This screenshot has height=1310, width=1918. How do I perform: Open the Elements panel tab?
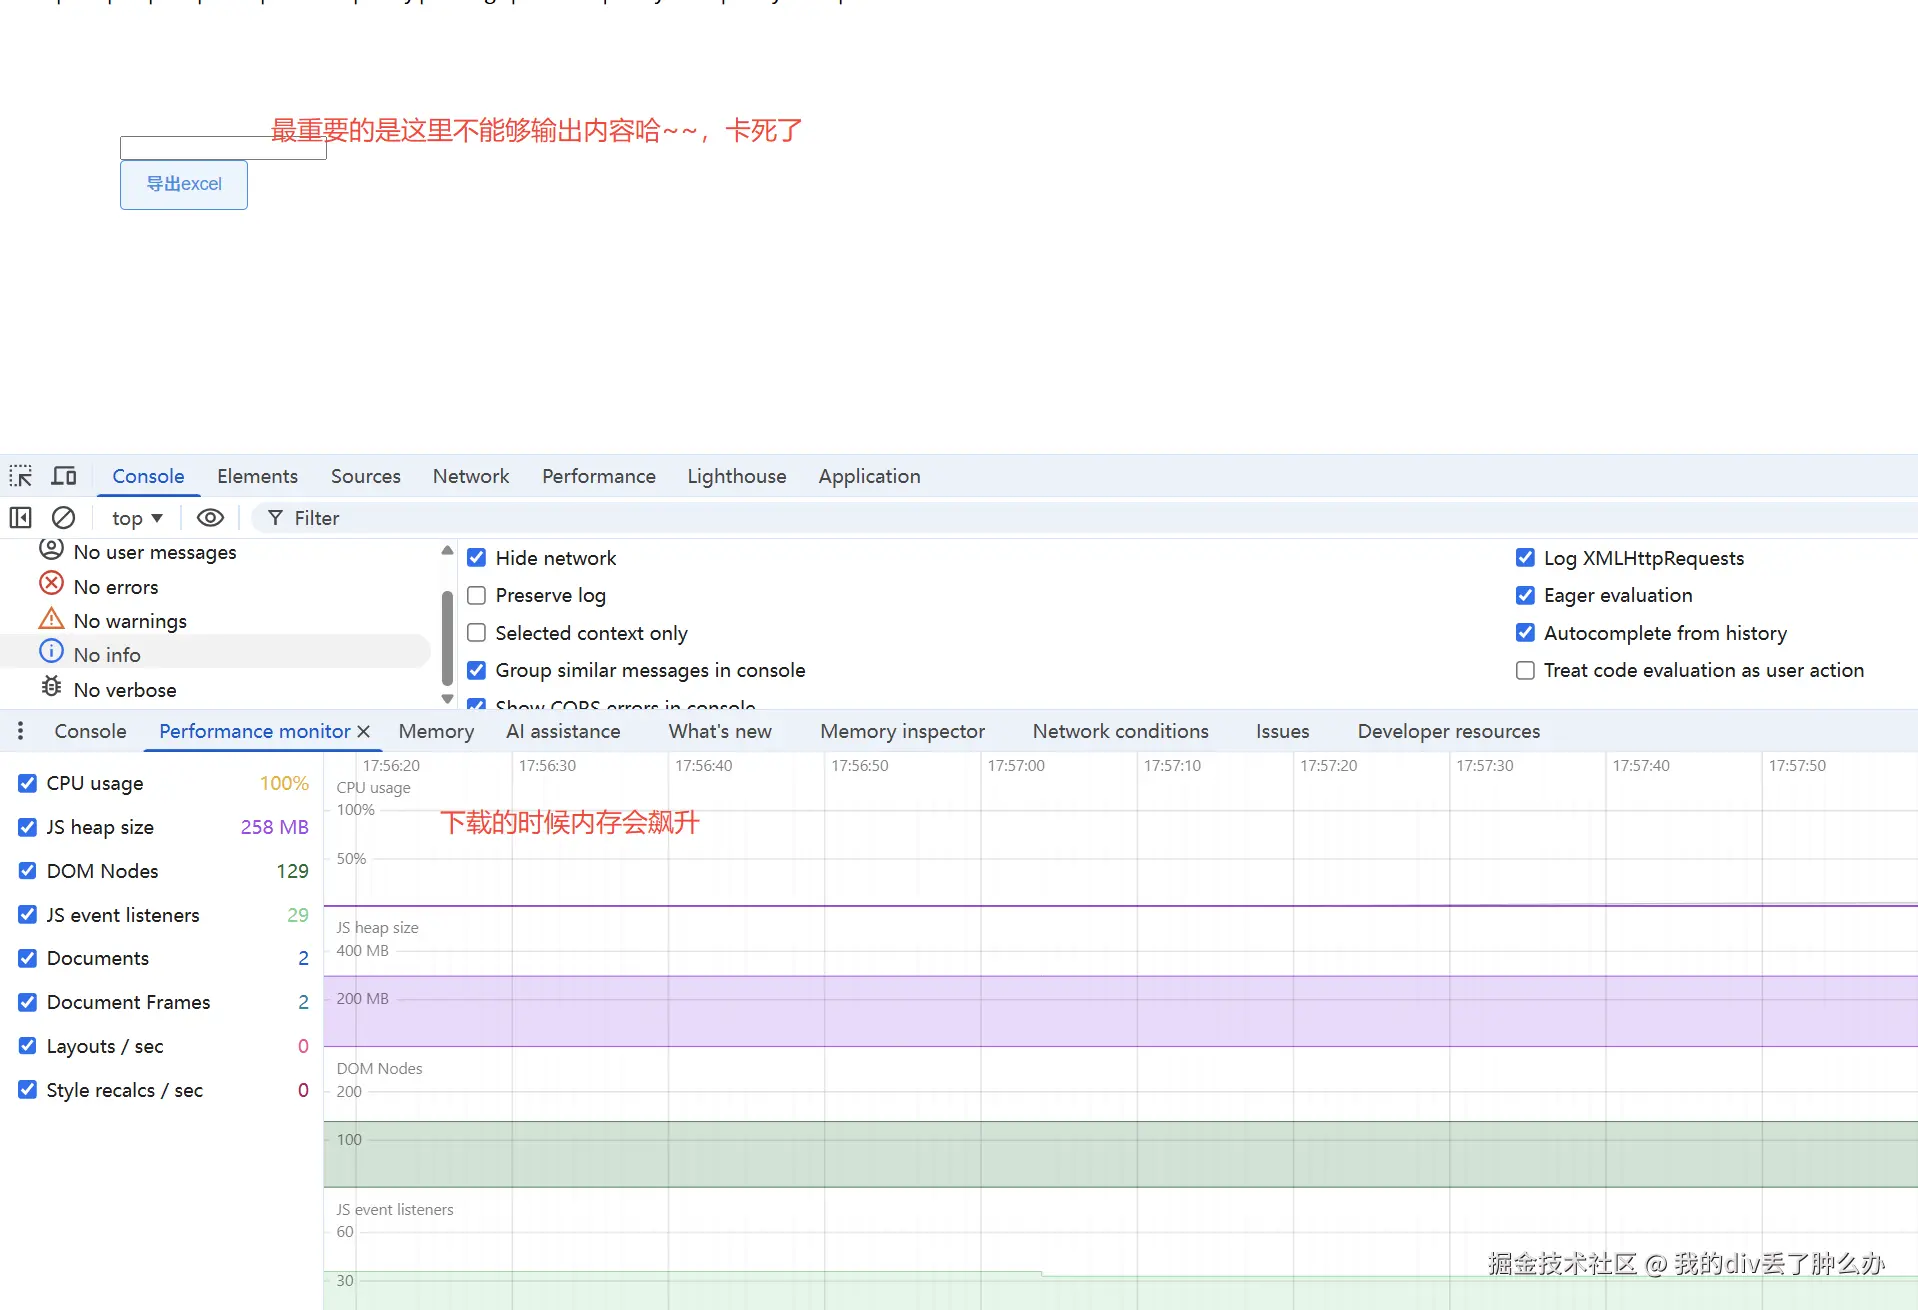257,476
